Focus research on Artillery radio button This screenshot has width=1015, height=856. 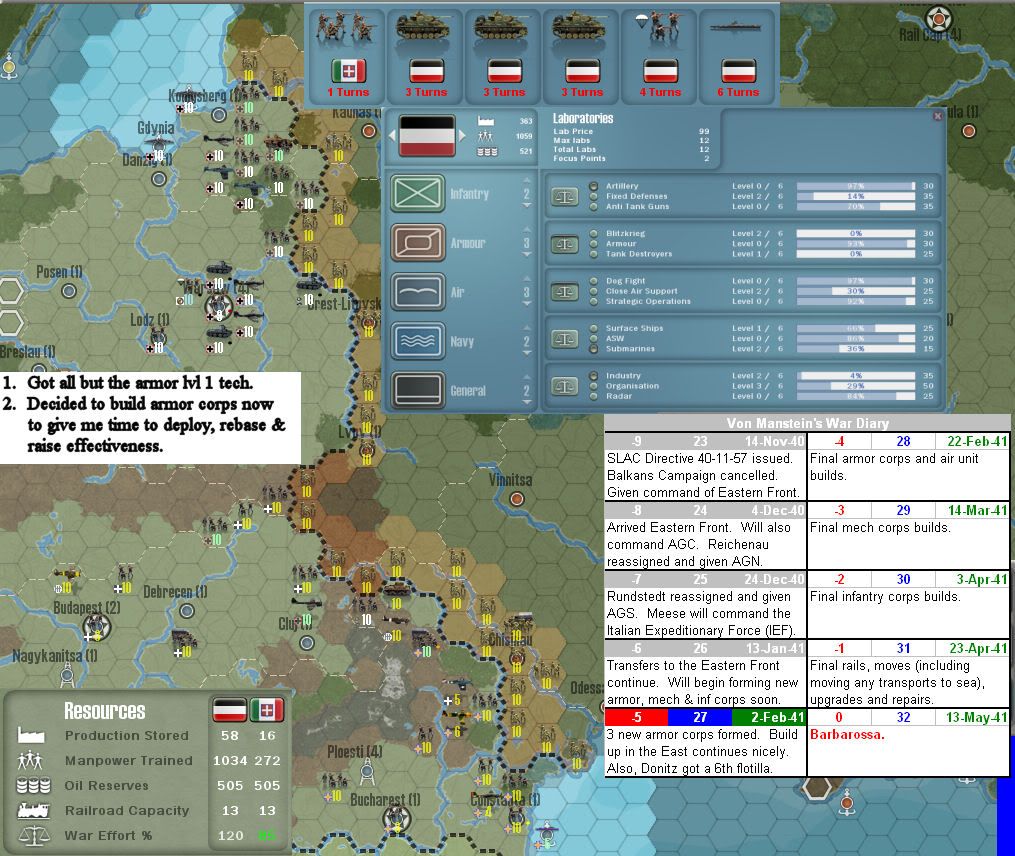point(594,186)
